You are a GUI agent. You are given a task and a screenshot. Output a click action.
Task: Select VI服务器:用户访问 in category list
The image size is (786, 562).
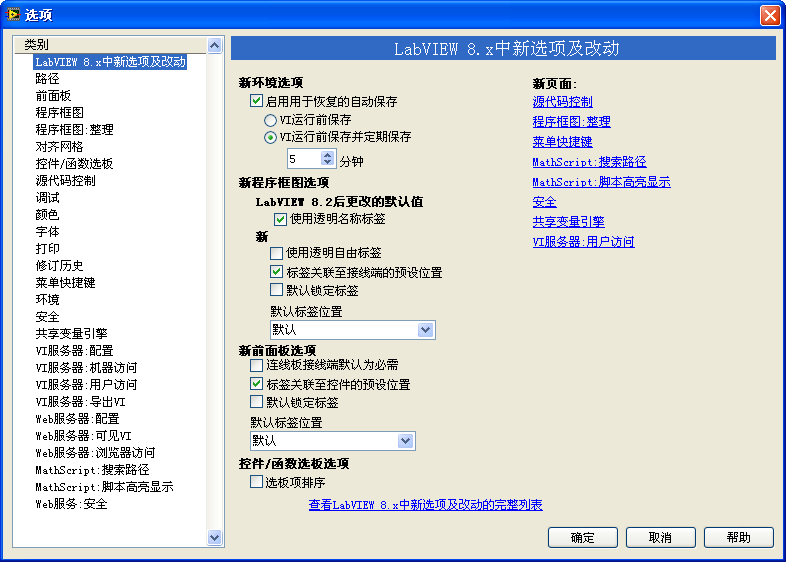[86, 385]
